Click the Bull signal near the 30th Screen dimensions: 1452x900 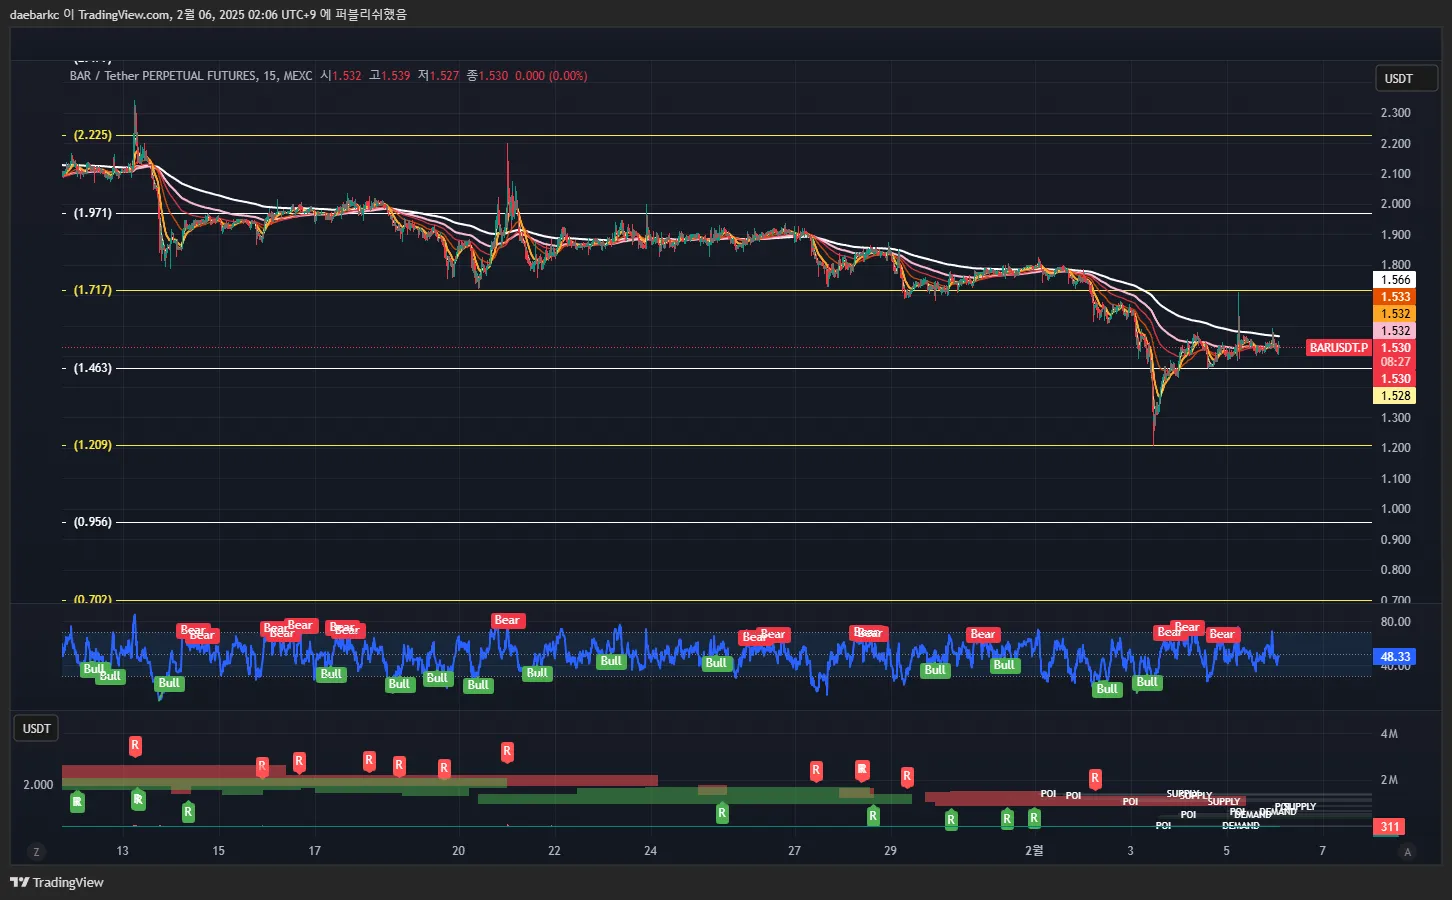coord(935,670)
